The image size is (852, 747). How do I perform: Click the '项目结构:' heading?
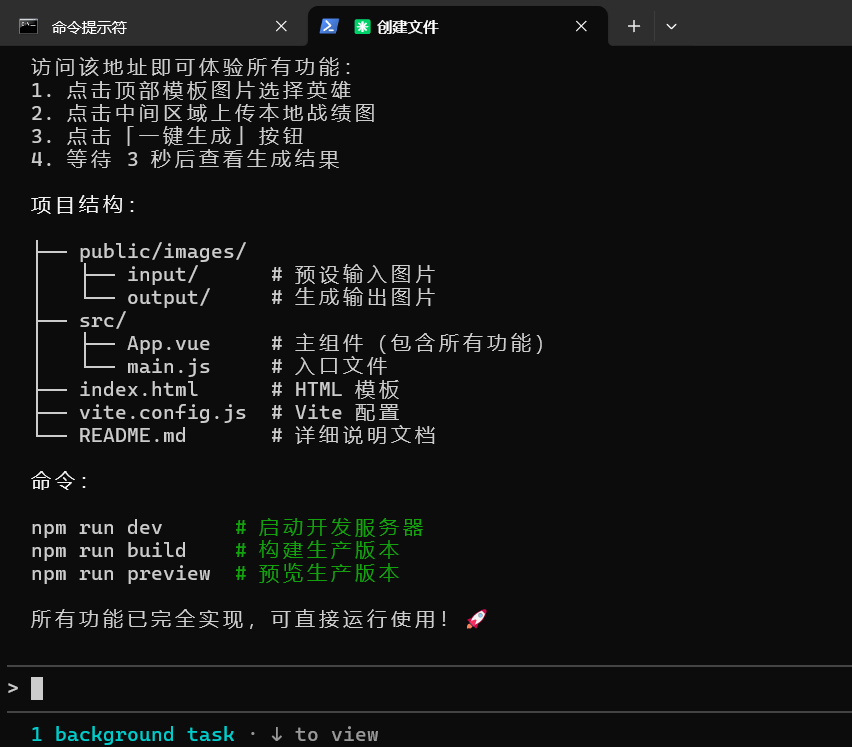[83, 205]
